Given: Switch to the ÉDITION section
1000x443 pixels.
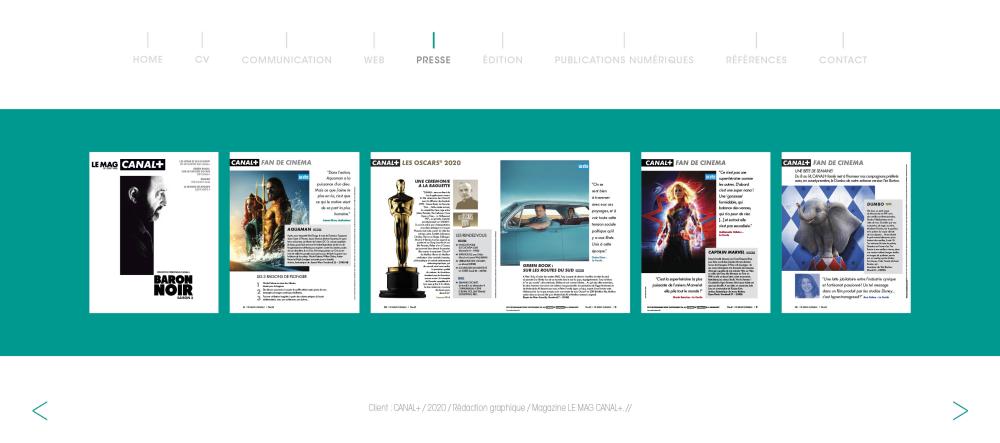Looking at the screenshot, I should pos(502,60).
